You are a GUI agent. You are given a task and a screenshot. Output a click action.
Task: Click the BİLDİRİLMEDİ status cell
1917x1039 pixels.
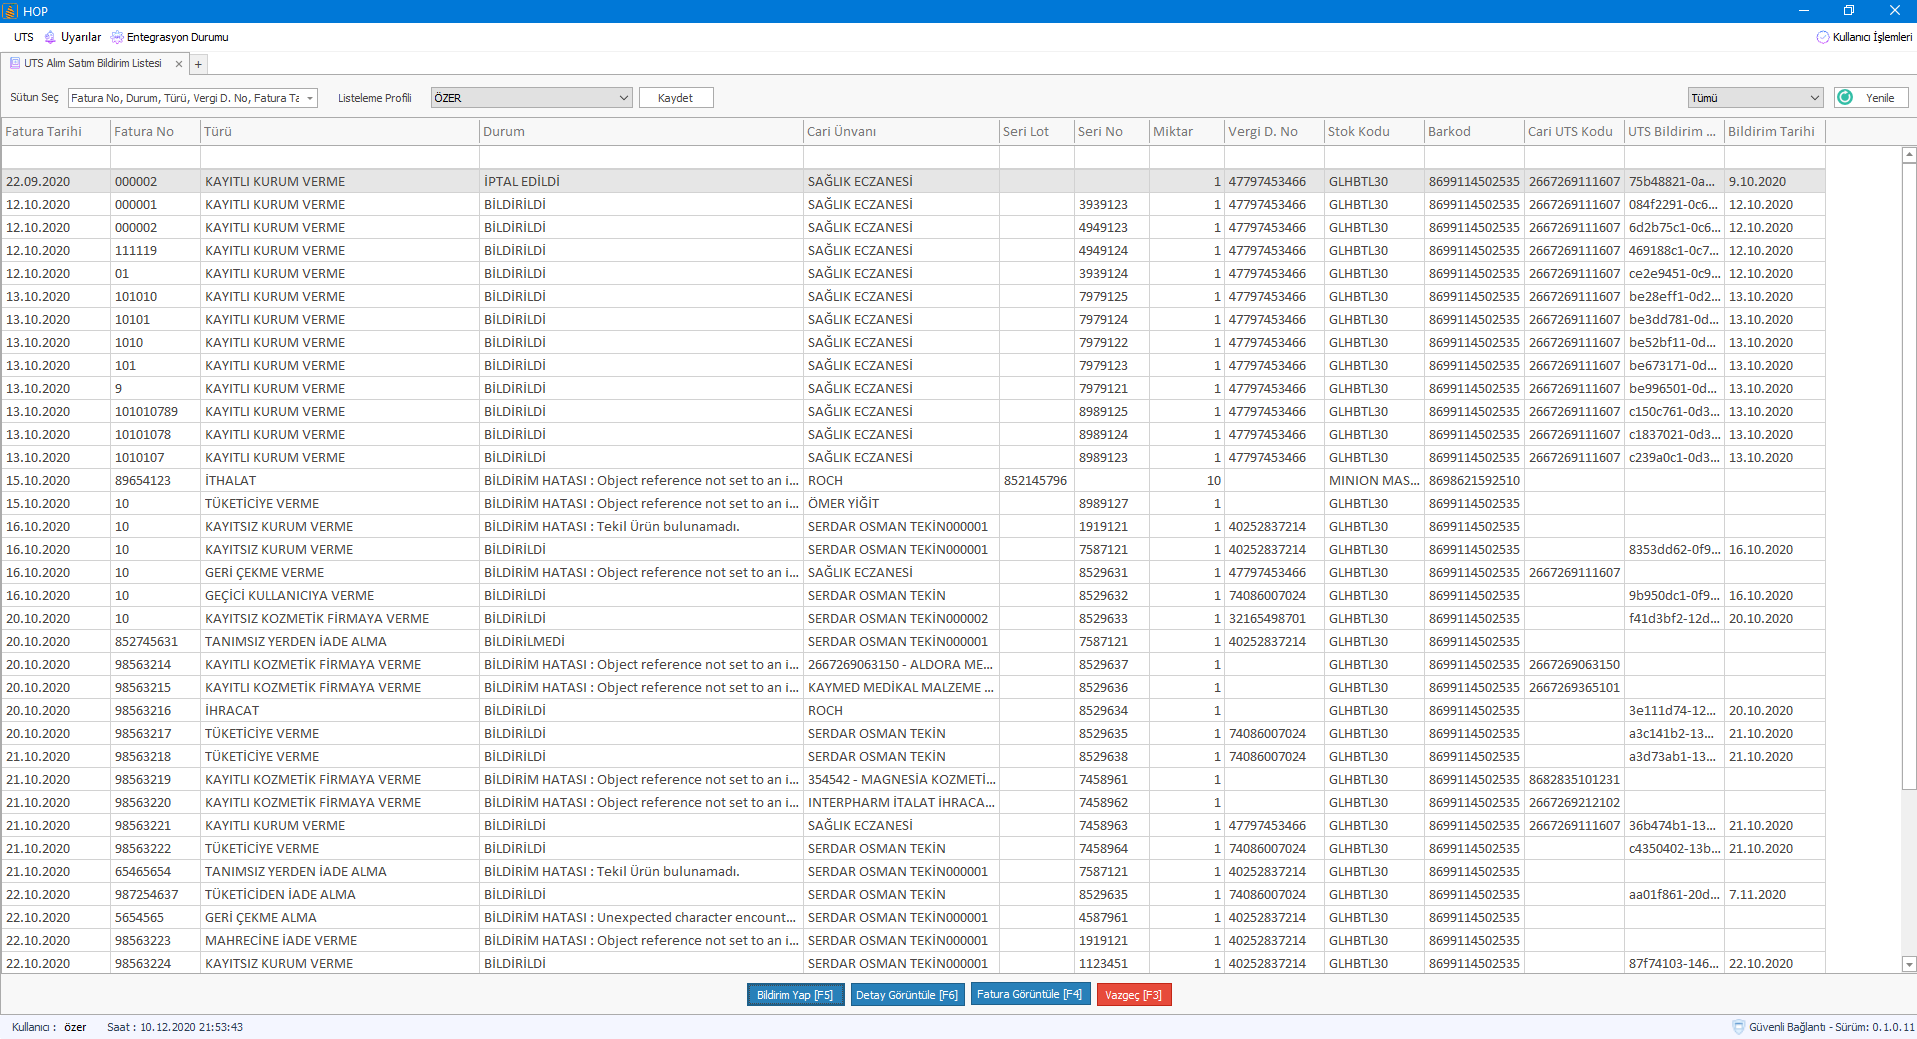pyautogui.click(x=641, y=642)
